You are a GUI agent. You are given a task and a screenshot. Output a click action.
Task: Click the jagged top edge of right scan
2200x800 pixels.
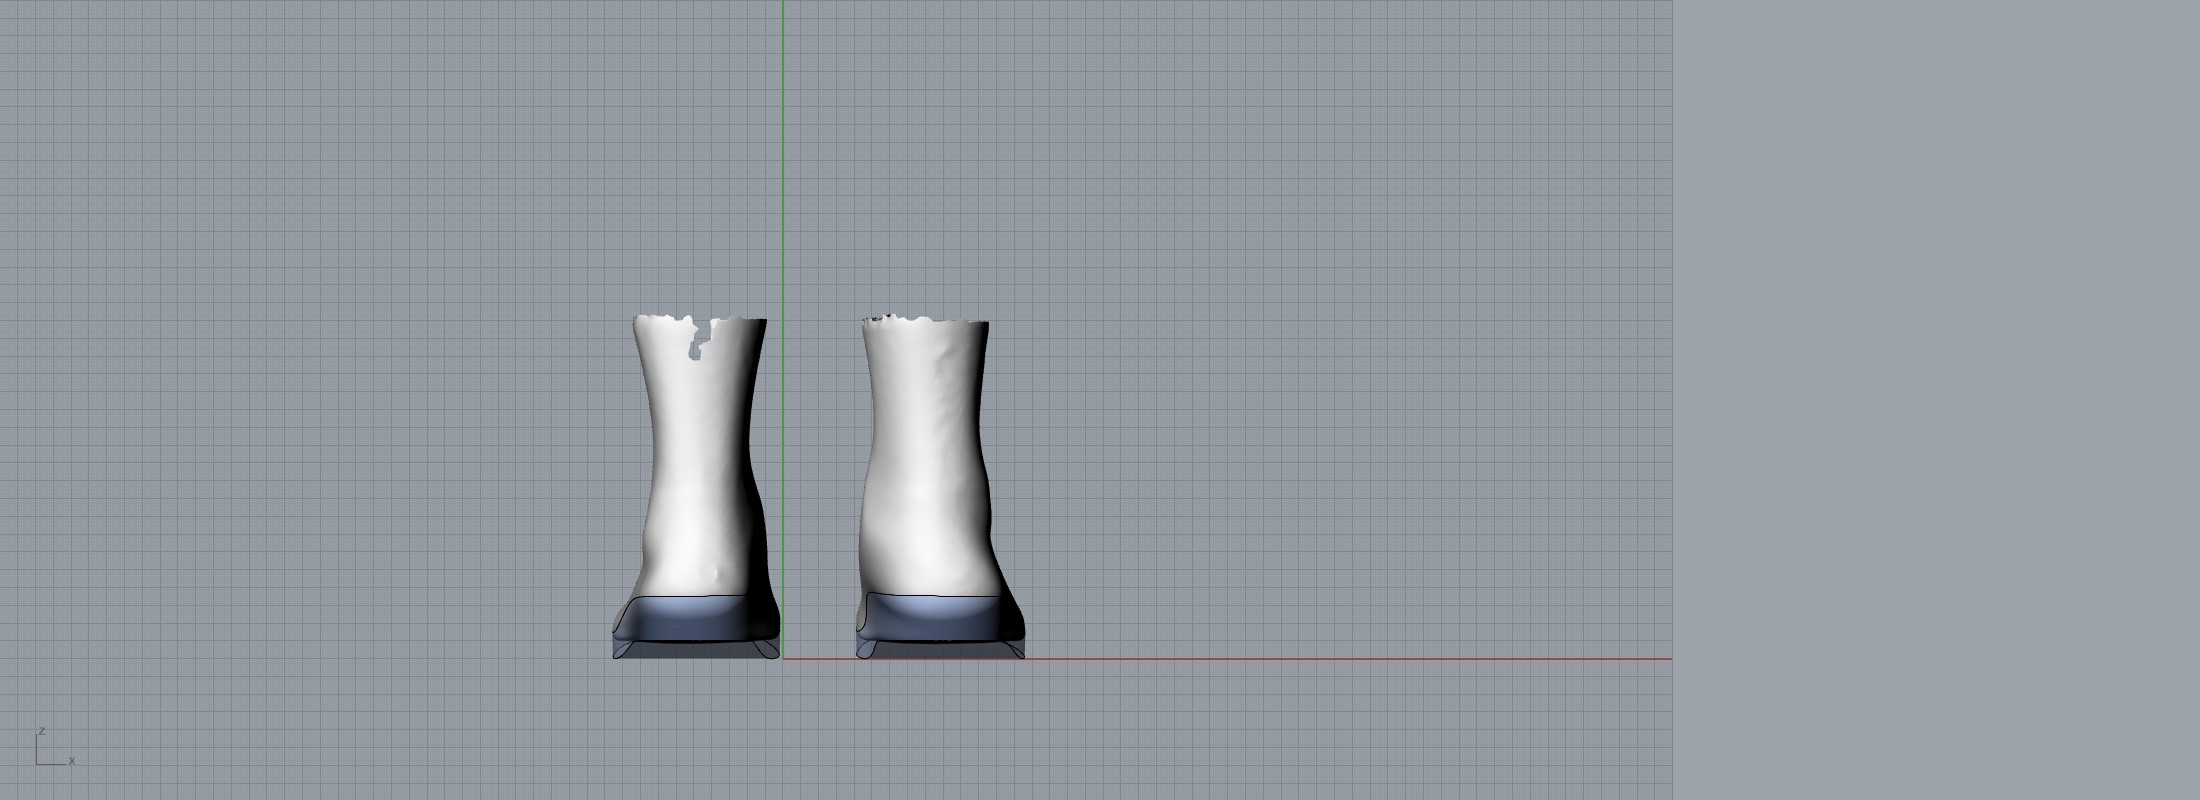925,321
